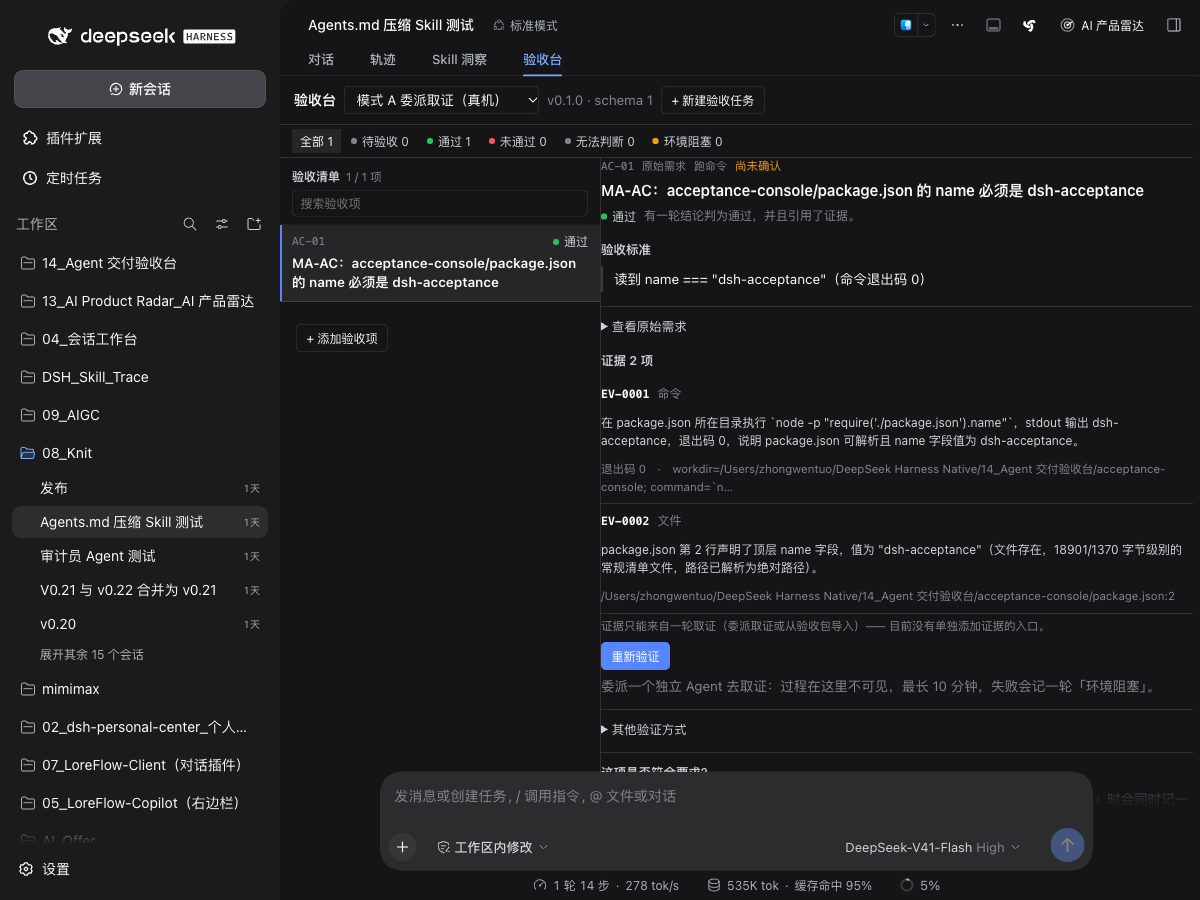
Task: Open 工作区内修改 permission dropdown
Action: (493, 847)
